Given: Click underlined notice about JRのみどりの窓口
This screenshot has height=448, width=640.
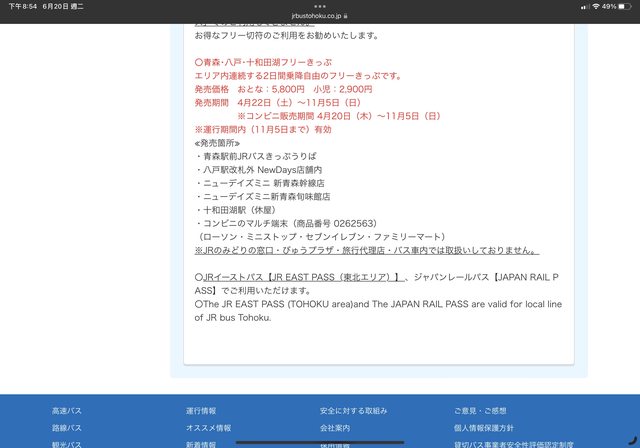Looking at the screenshot, I should coord(366,250).
